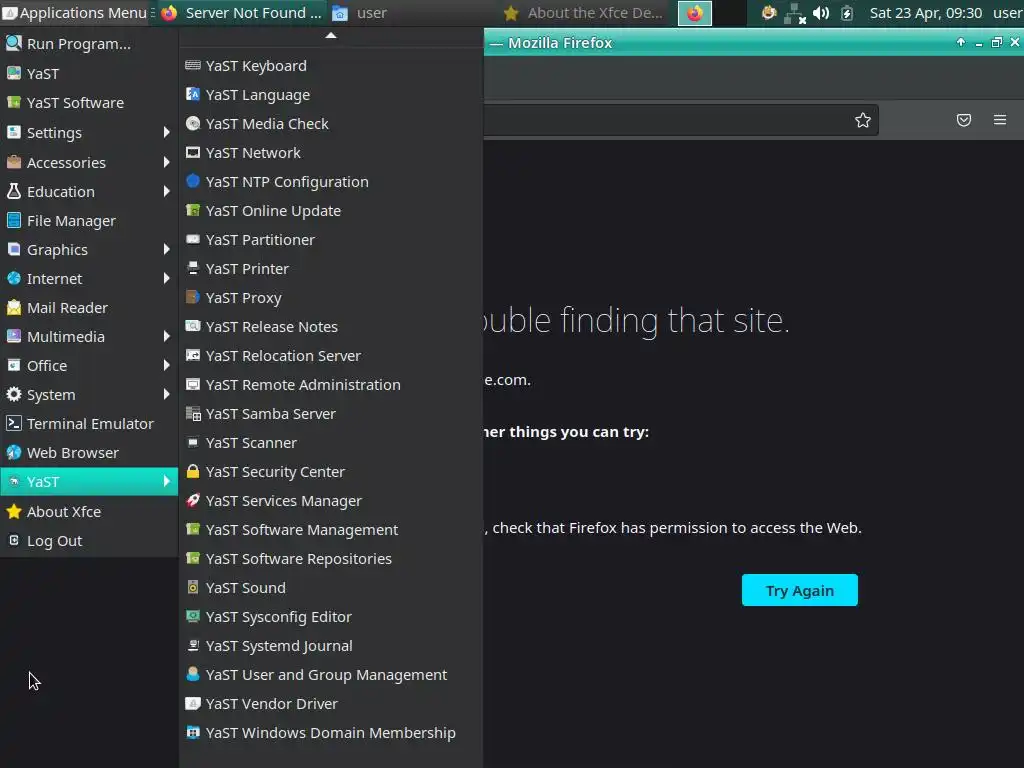The image size is (1024, 768).
Task: Click the YaST Windows Domain Membership icon
Action: [193, 732]
